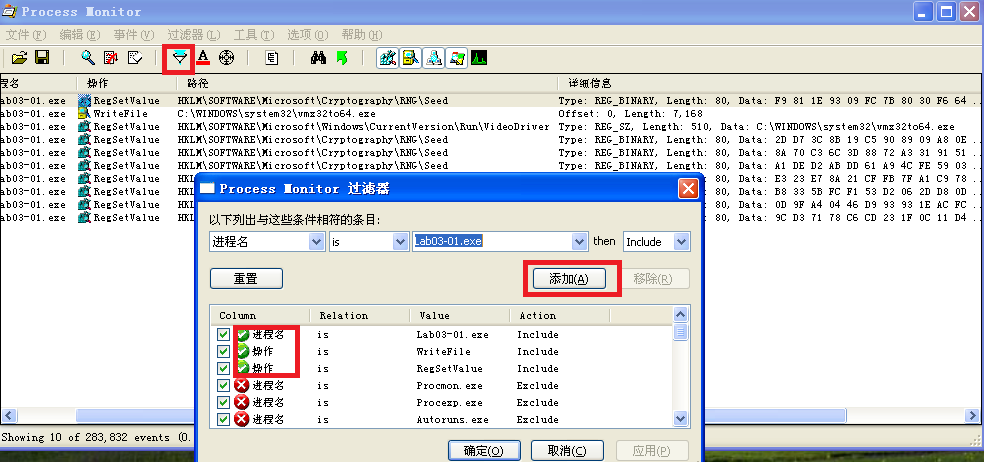Select the vmx32to64.exe WriteFile path cell
Viewport: 984px width, 462px height.
pyautogui.click(x=277, y=114)
